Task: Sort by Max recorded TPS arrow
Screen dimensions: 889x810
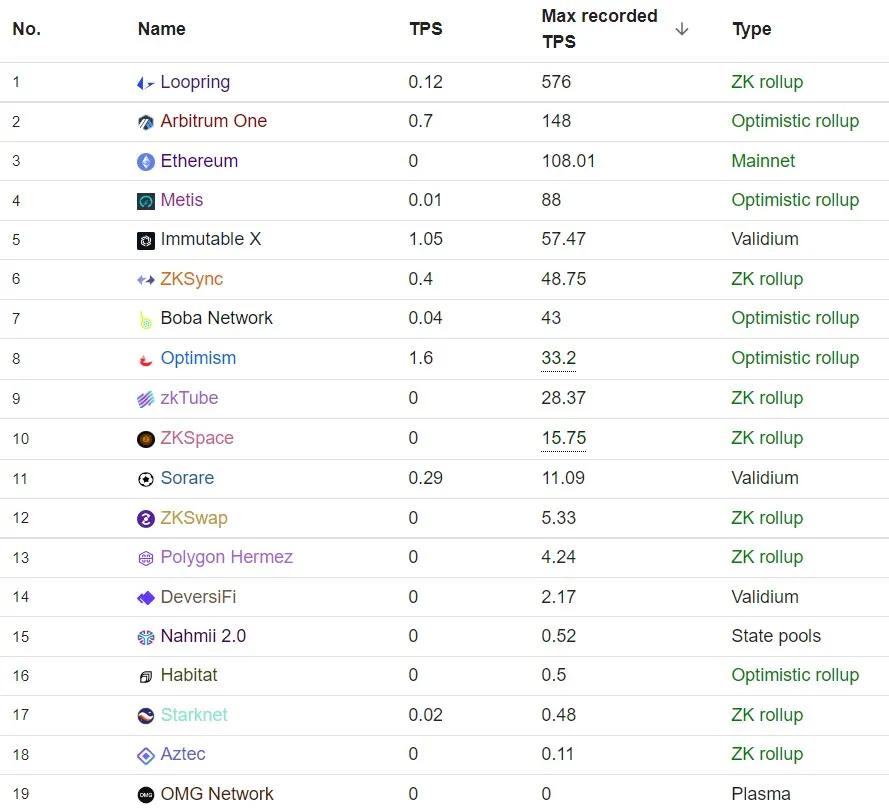Action: tap(682, 29)
